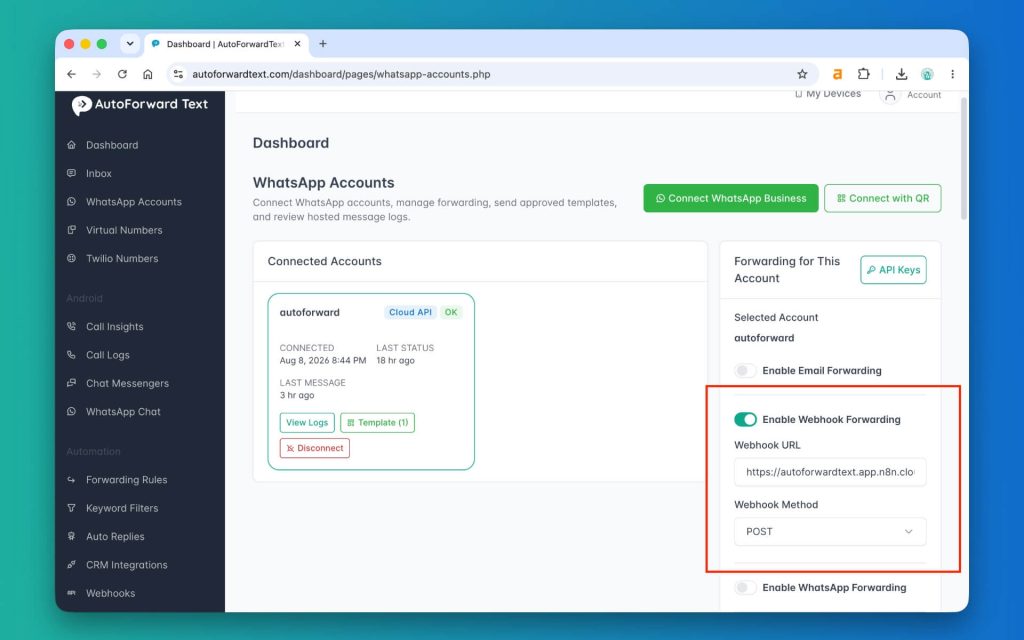1024x640 pixels.
Task: Click the Connect with QR button
Action: tap(882, 198)
